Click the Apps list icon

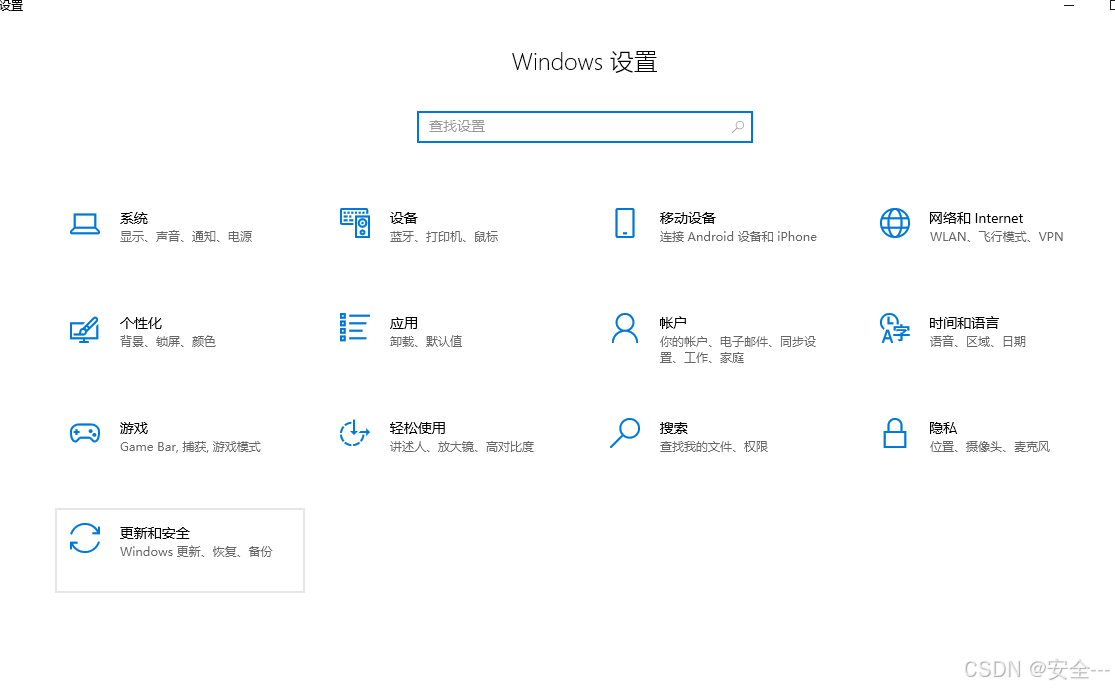[x=354, y=328]
